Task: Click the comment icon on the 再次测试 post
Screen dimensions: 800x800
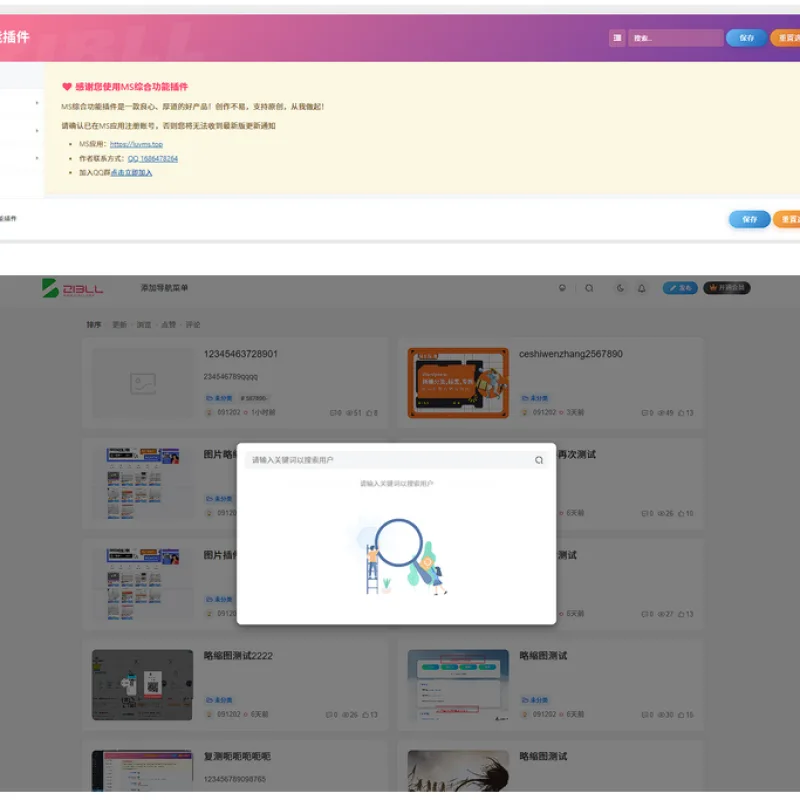Action: point(647,513)
